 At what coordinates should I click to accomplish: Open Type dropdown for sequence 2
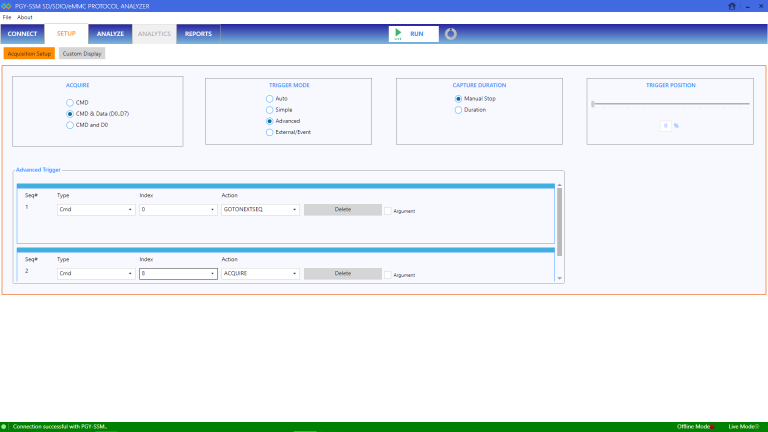tap(96, 274)
